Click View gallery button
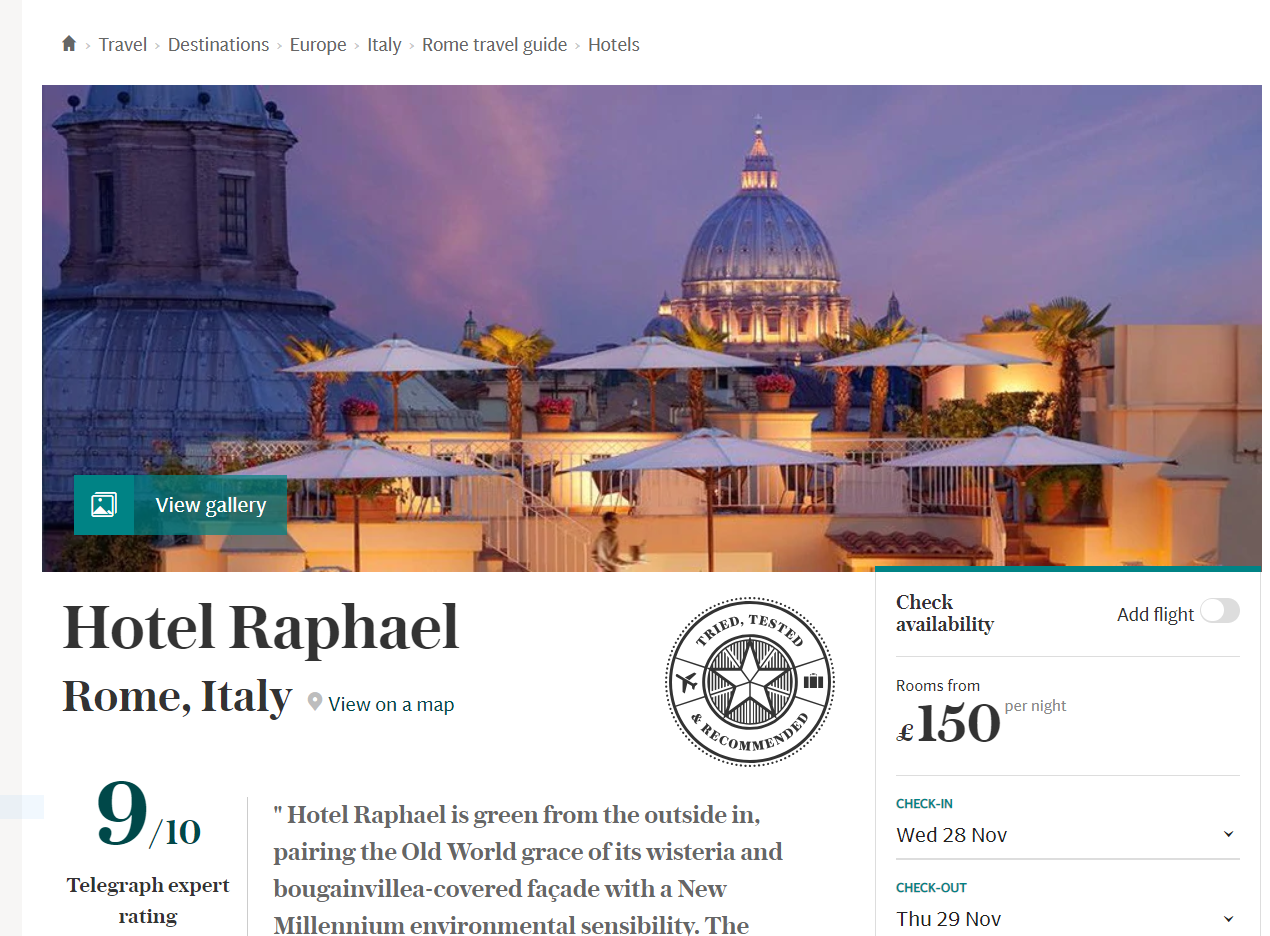The height and width of the screenshot is (936, 1270). pyautogui.click(x=181, y=505)
